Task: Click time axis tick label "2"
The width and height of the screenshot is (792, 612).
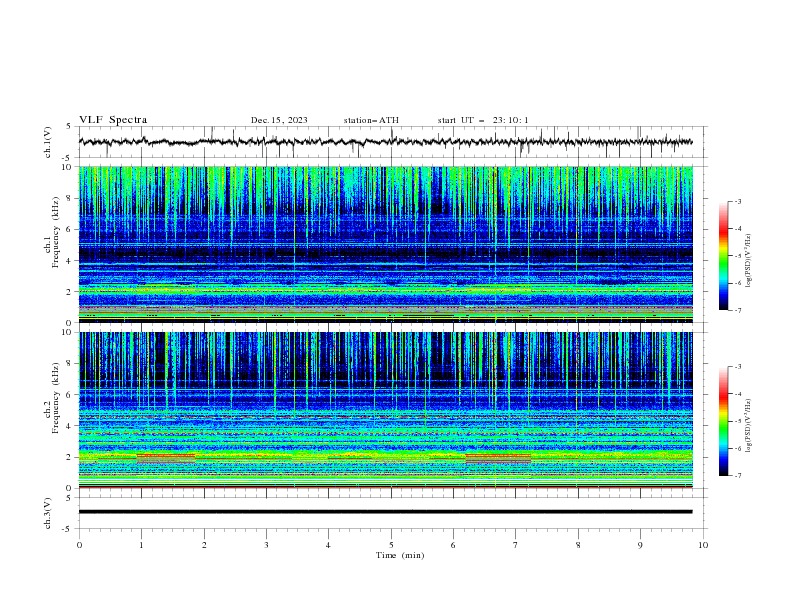Action: 204,545
